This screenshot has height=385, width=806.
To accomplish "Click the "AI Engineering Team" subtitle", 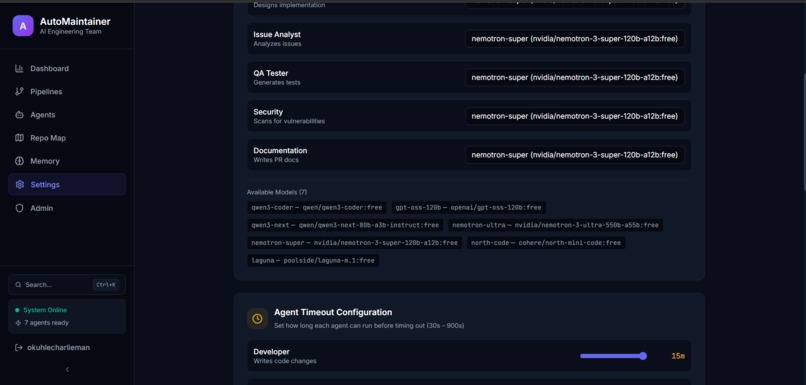I will click(70, 32).
